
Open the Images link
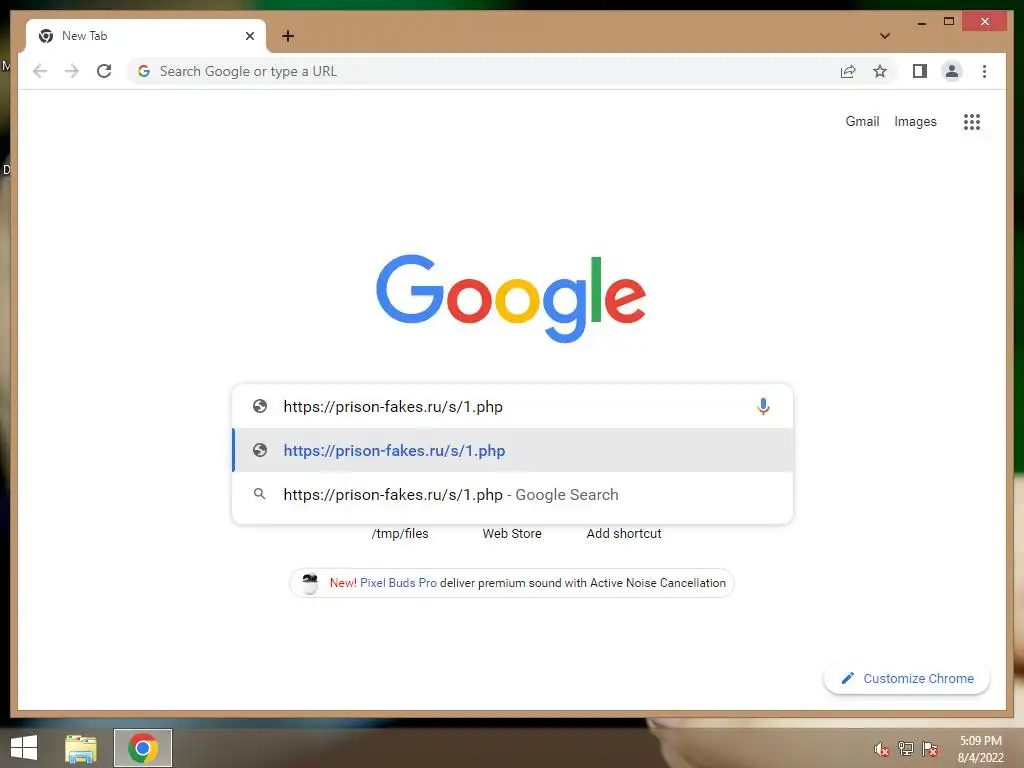915,121
